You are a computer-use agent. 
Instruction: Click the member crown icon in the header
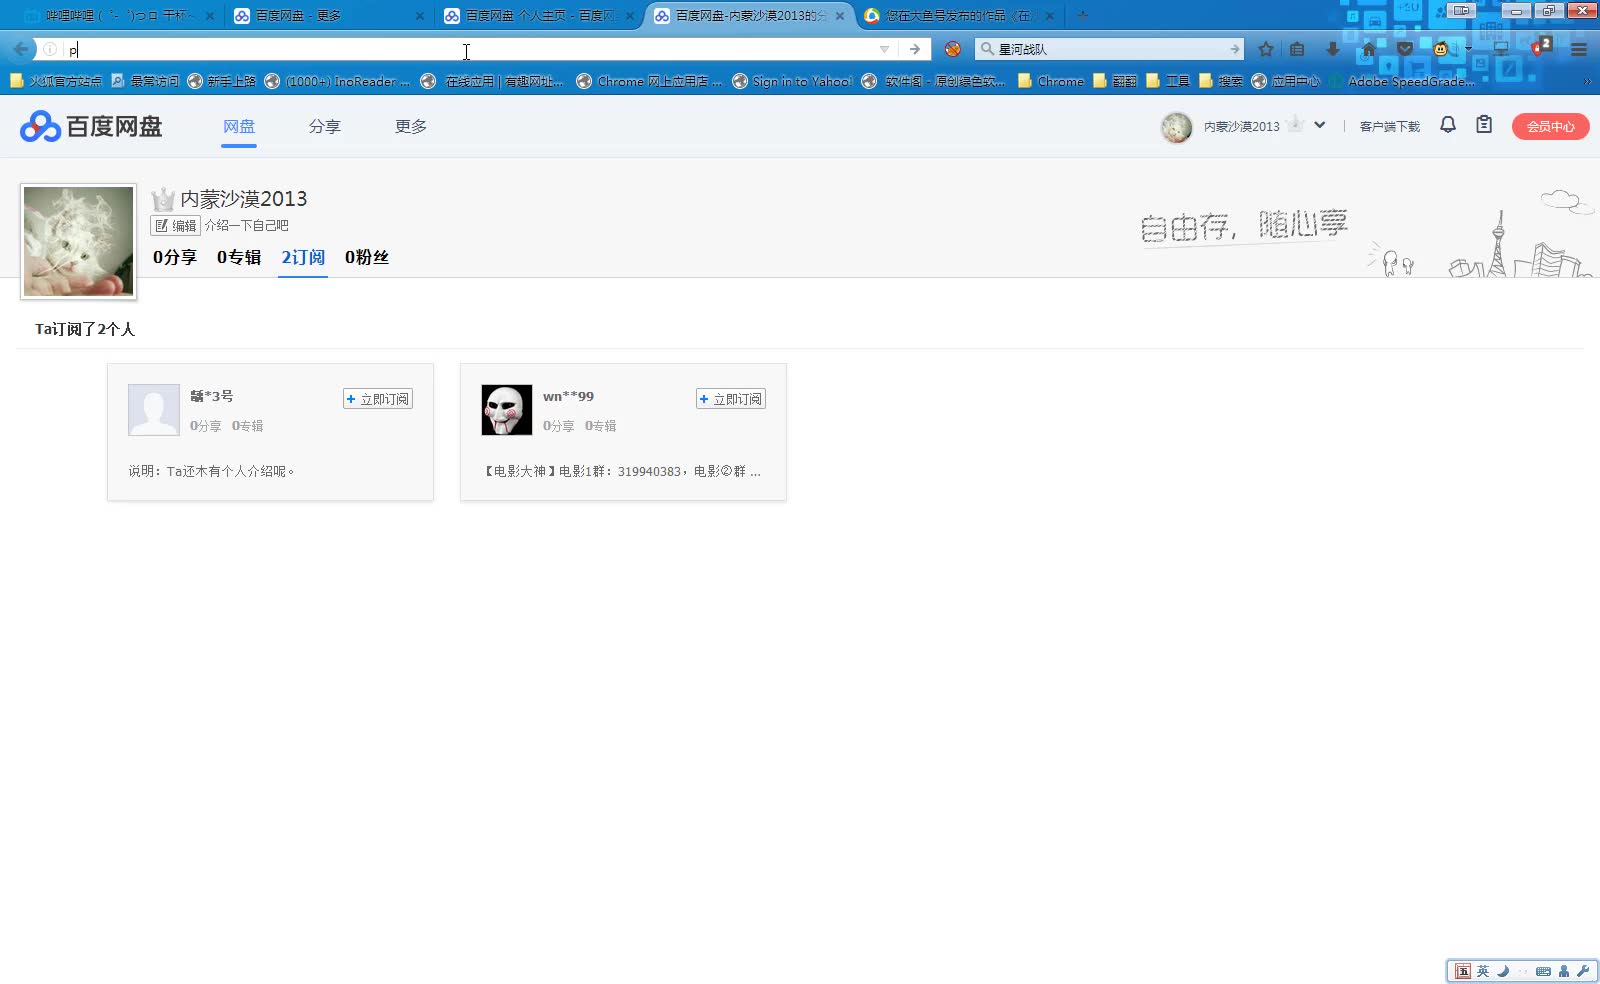[1296, 124]
